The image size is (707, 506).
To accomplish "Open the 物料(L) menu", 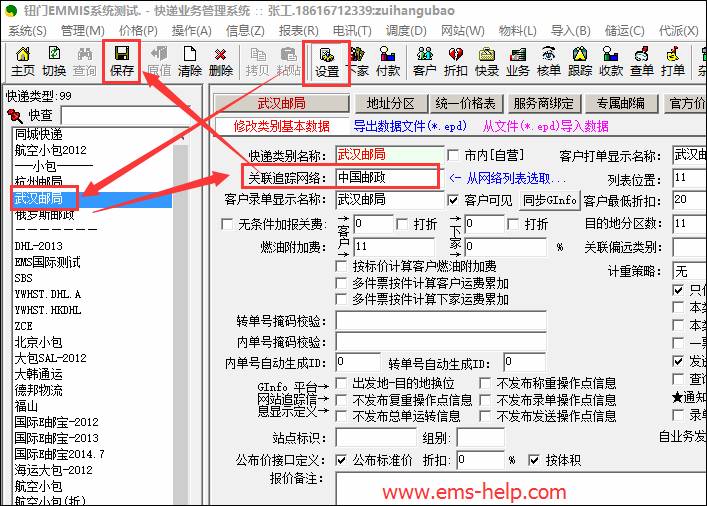I will click(x=518, y=31).
